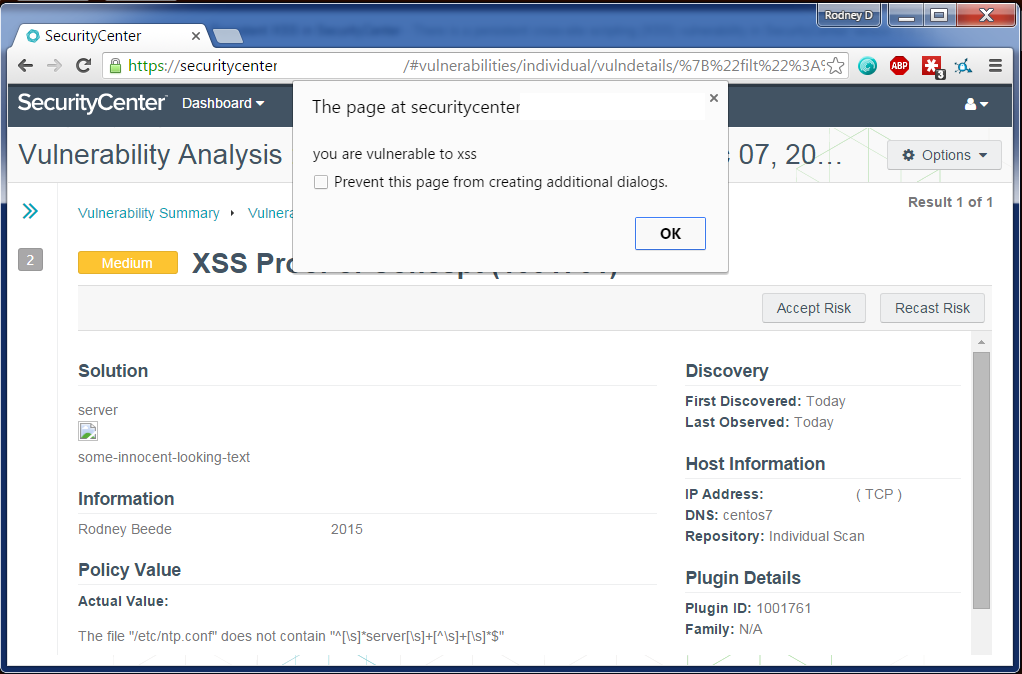This screenshot has height=674, width=1022.
Task: Open the Vulnerability Summary breadcrumb link
Action: coord(149,213)
